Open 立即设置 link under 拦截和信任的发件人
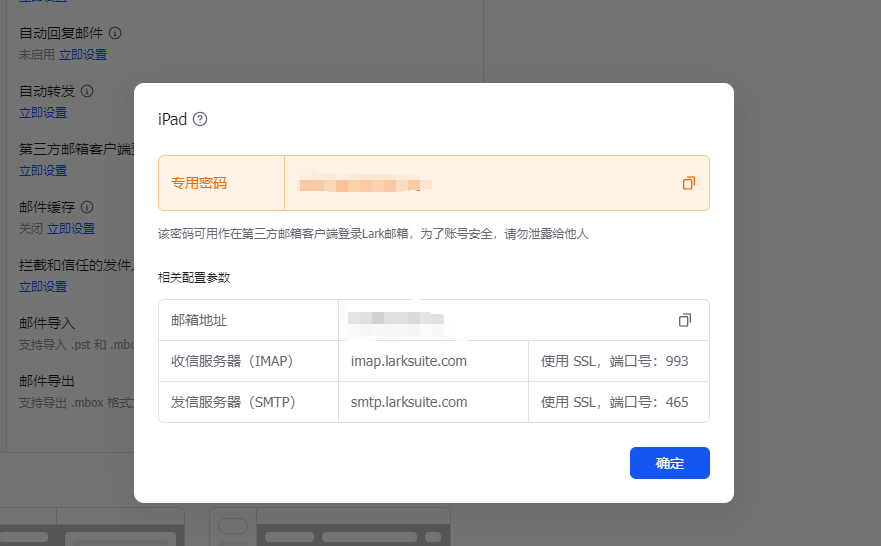881x546 pixels. pos(43,287)
